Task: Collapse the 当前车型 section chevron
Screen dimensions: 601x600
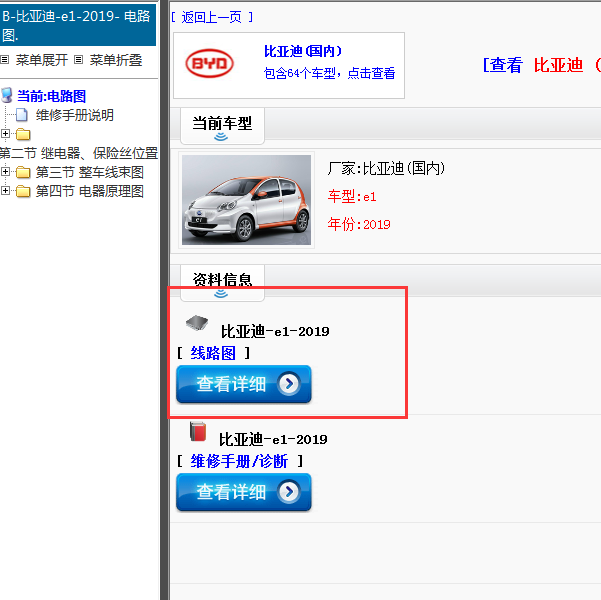Action: pyautogui.click(x=221, y=137)
